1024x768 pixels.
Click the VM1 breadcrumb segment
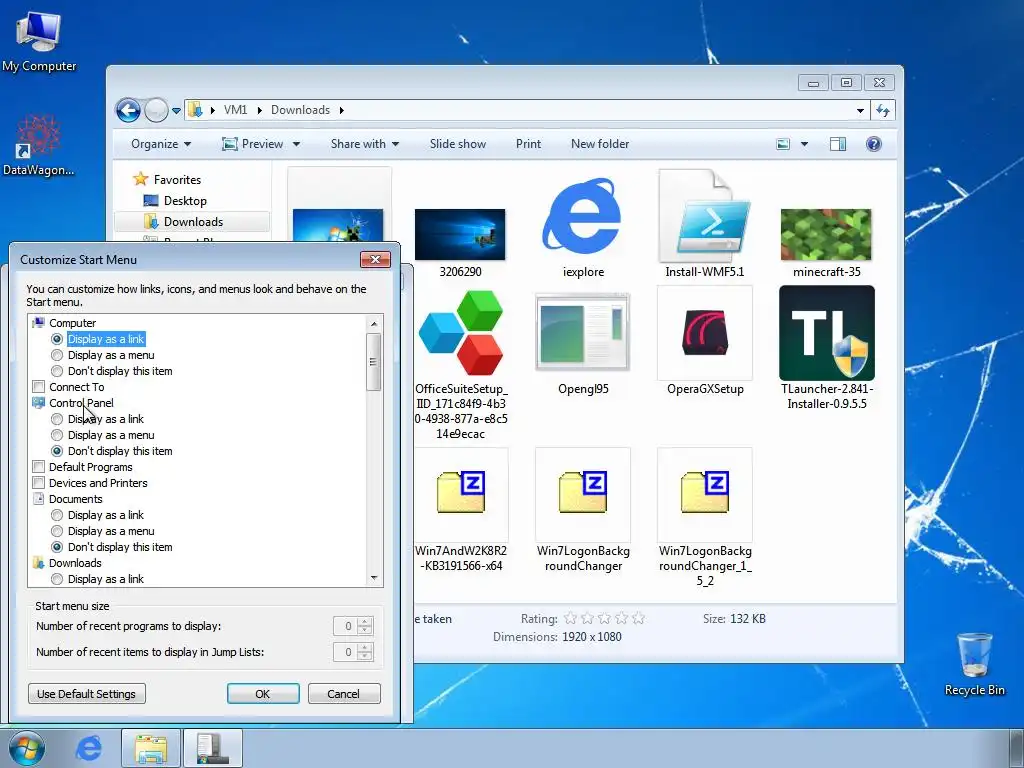tap(235, 110)
